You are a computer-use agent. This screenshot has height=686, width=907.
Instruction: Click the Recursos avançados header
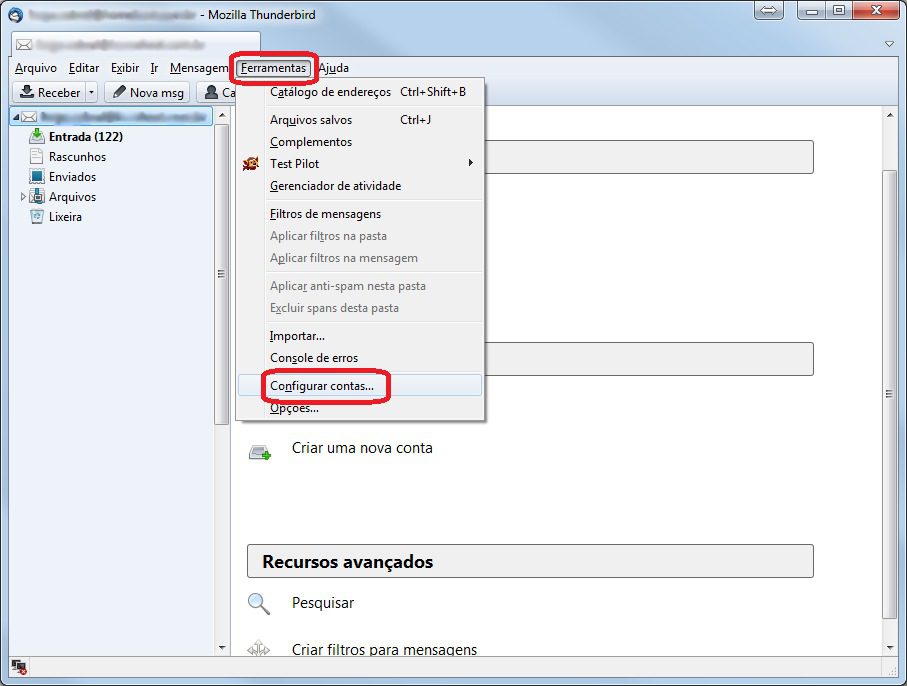[x=530, y=561]
